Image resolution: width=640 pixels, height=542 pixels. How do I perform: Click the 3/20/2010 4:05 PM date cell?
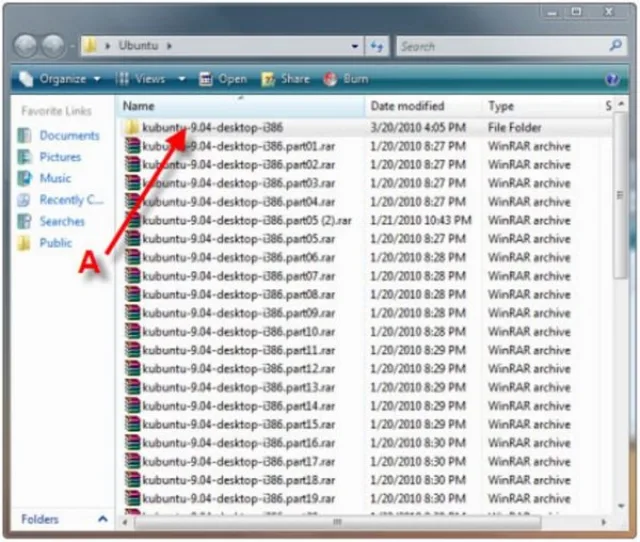pos(418,128)
